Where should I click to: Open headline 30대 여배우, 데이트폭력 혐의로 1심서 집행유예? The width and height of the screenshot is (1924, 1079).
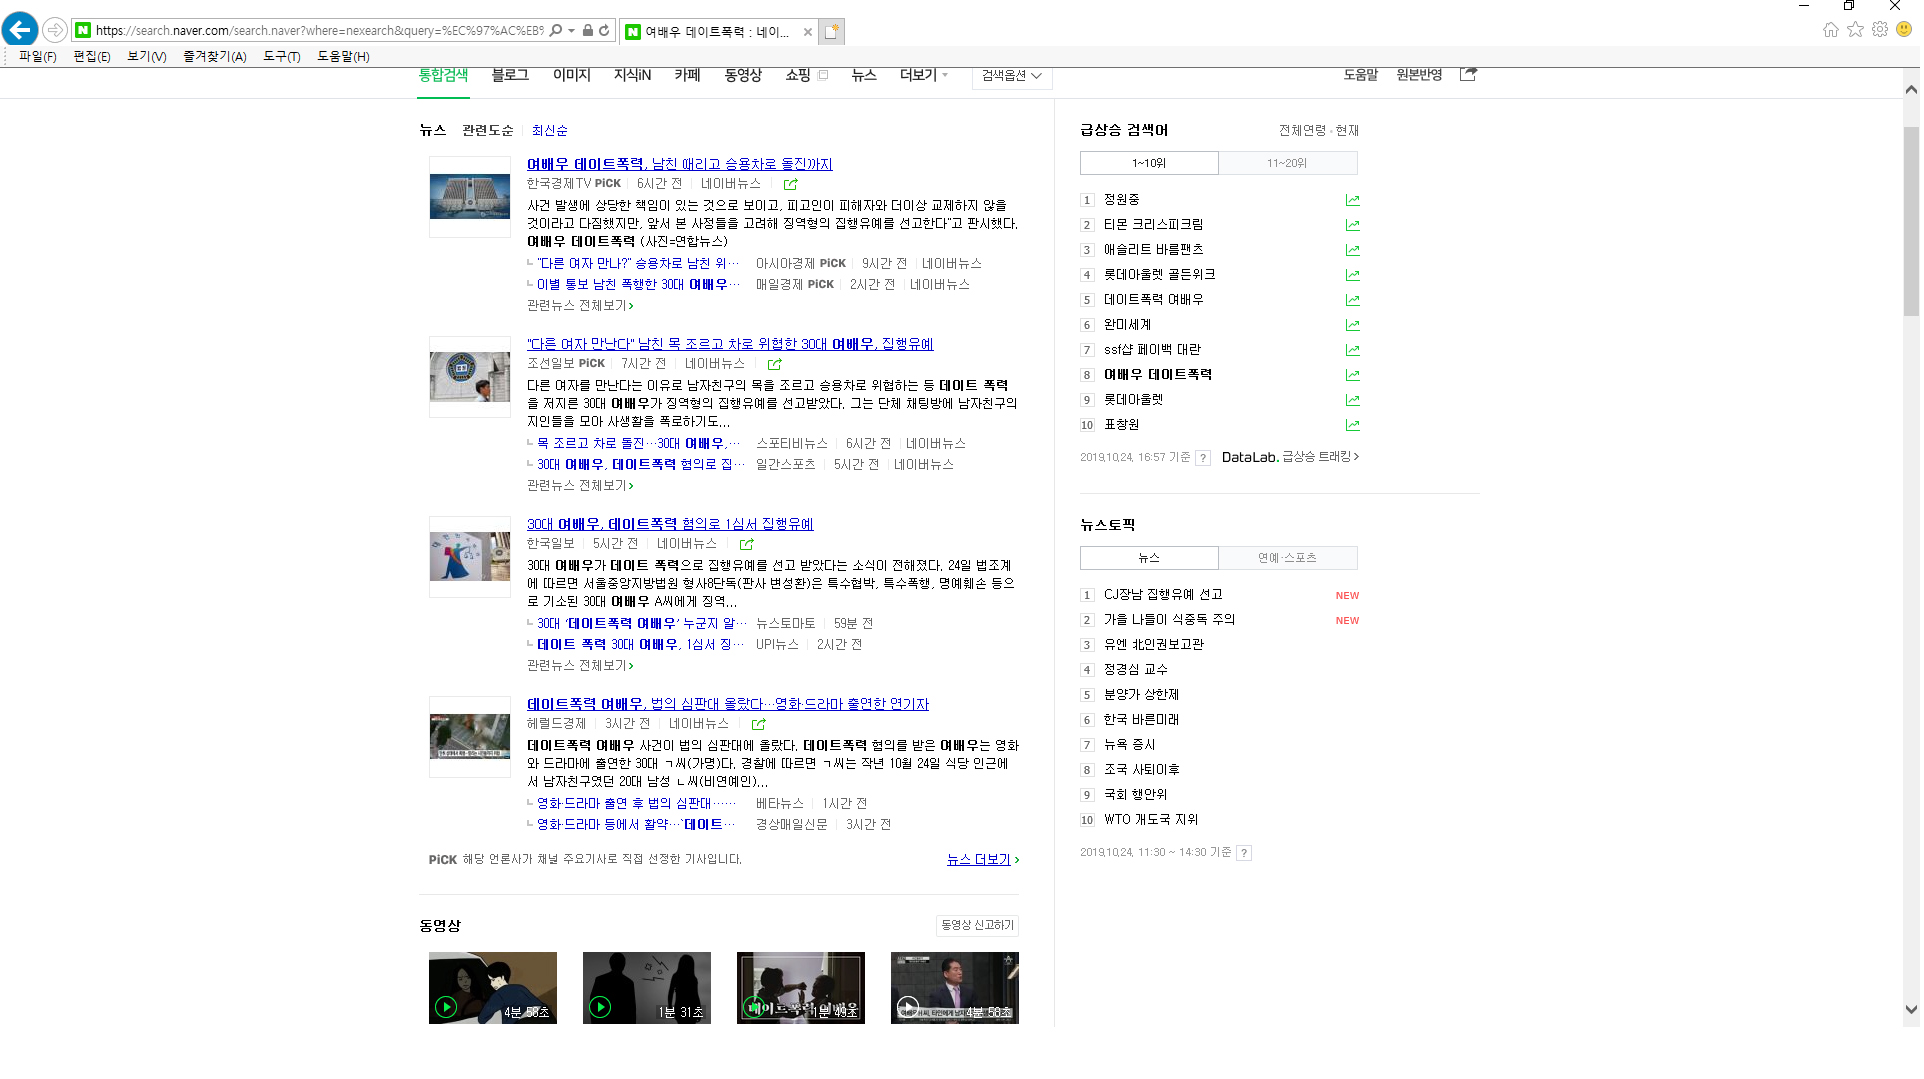click(x=670, y=524)
